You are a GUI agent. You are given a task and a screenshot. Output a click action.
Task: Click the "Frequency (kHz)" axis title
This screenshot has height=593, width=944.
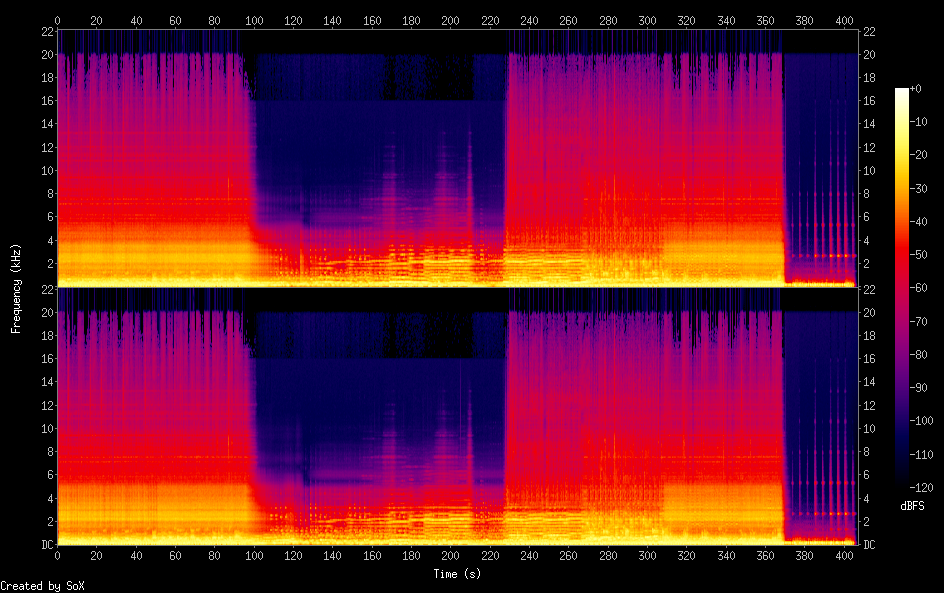tap(16, 288)
